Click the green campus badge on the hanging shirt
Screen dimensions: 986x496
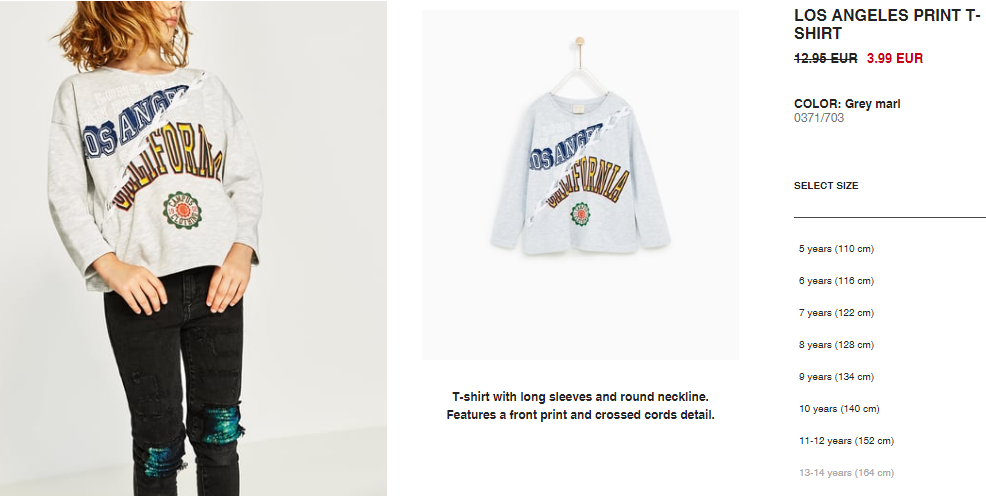[x=580, y=214]
